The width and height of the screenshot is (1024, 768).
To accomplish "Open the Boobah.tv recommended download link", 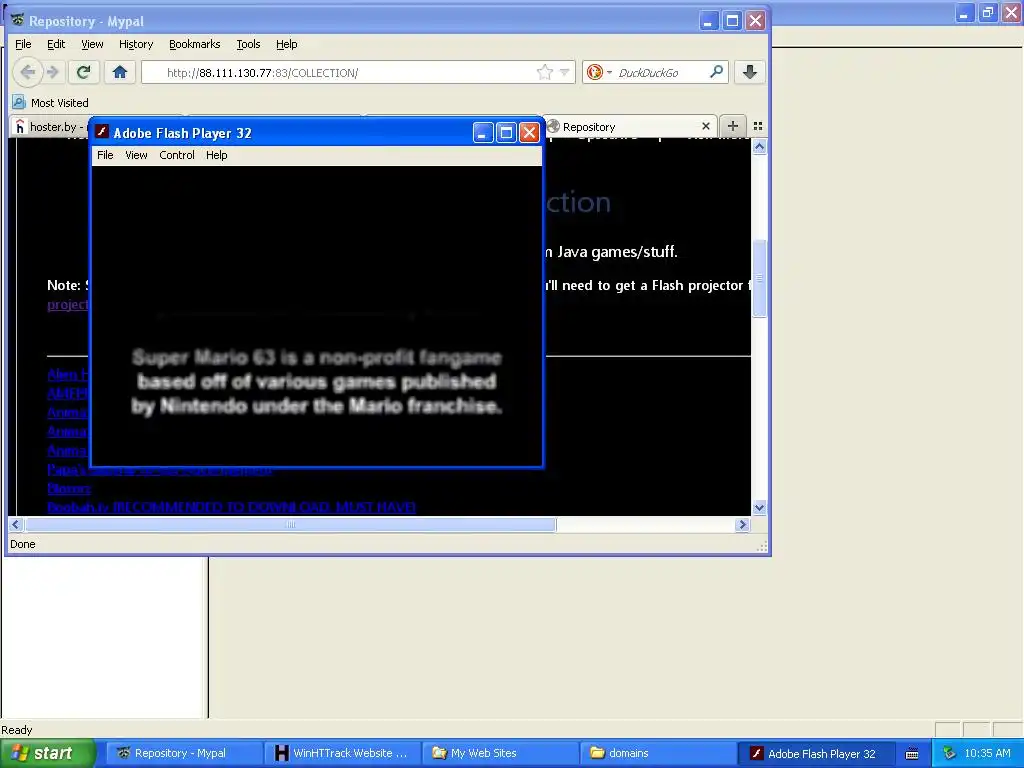I will [x=231, y=507].
